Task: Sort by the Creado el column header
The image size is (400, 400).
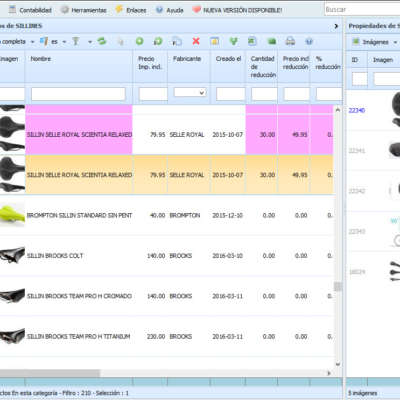Action: pyautogui.click(x=228, y=59)
